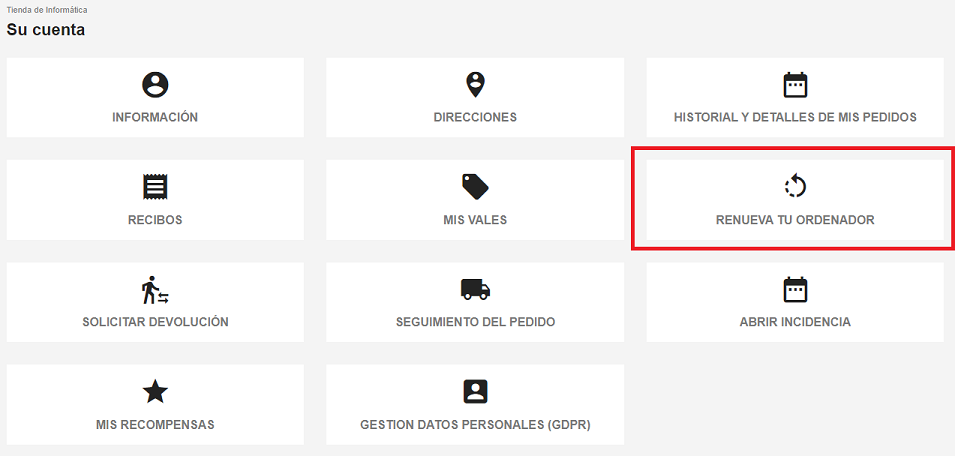Click the Mis Vales tag icon
Viewport: 955px width, 456px height.
click(475, 187)
